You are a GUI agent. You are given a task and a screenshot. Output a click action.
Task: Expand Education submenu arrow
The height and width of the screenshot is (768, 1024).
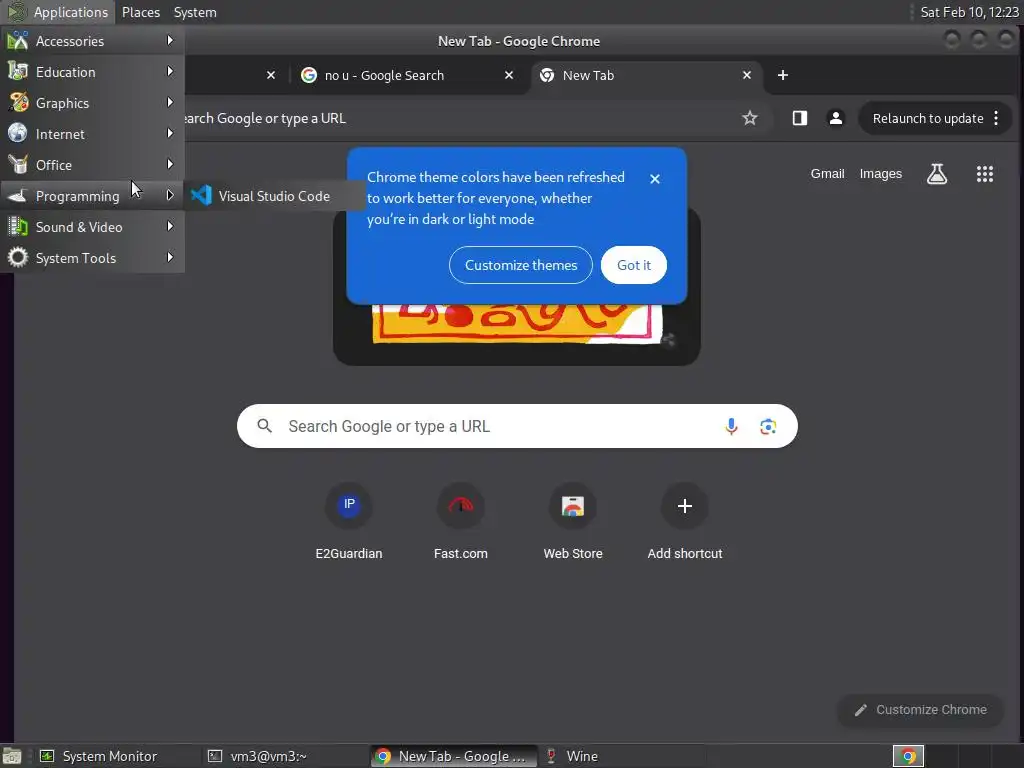coord(170,71)
